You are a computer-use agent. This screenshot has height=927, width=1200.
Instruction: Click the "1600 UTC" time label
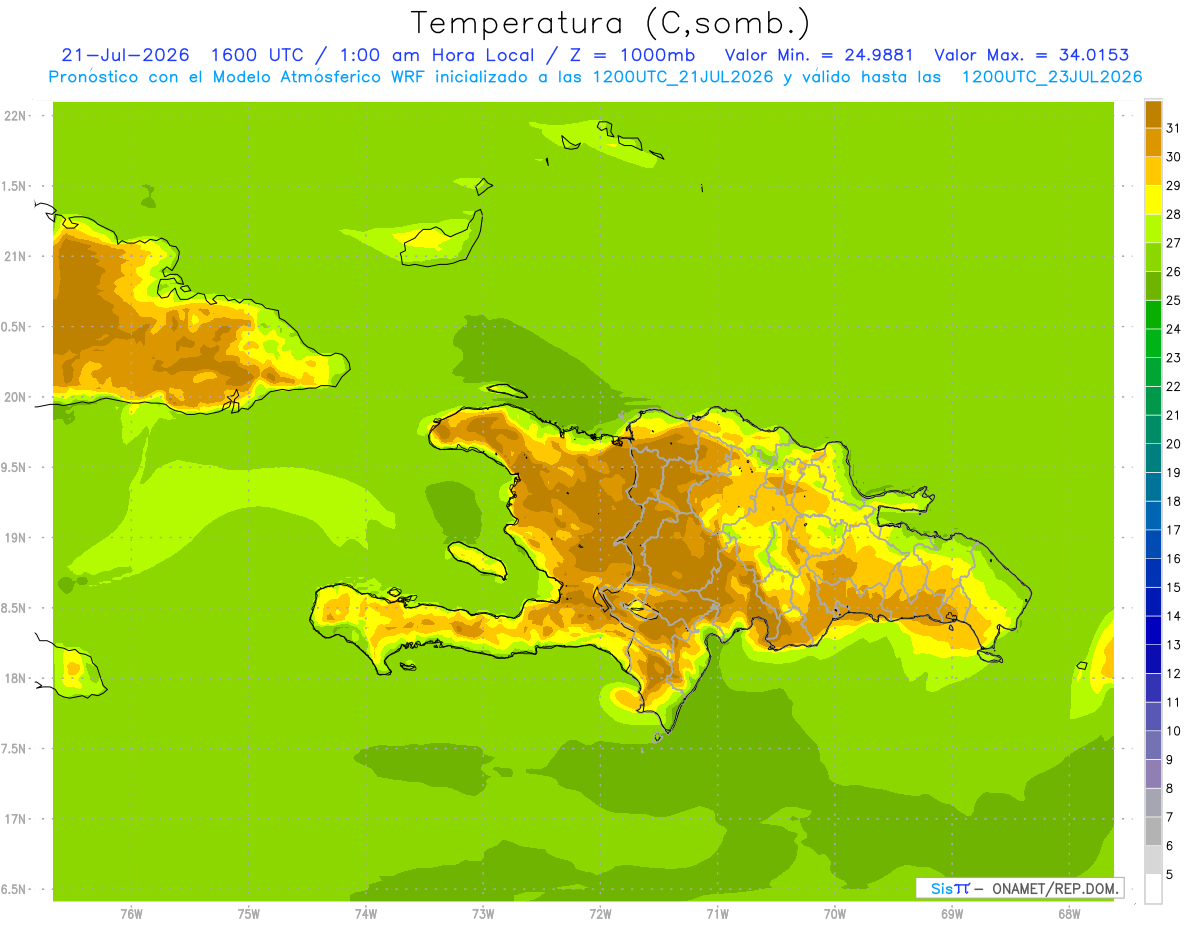tap(258, 55)
